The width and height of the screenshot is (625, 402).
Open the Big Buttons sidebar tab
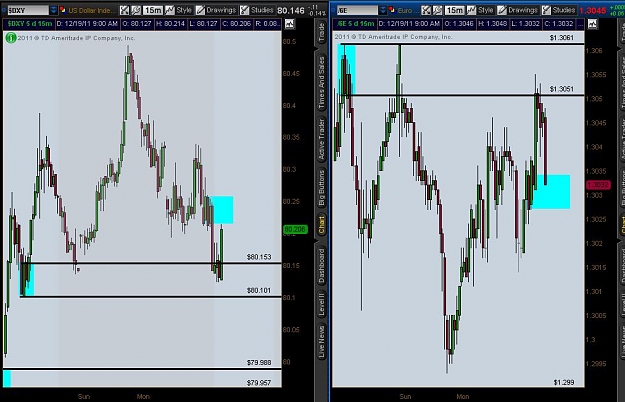[x=321, y=188]
